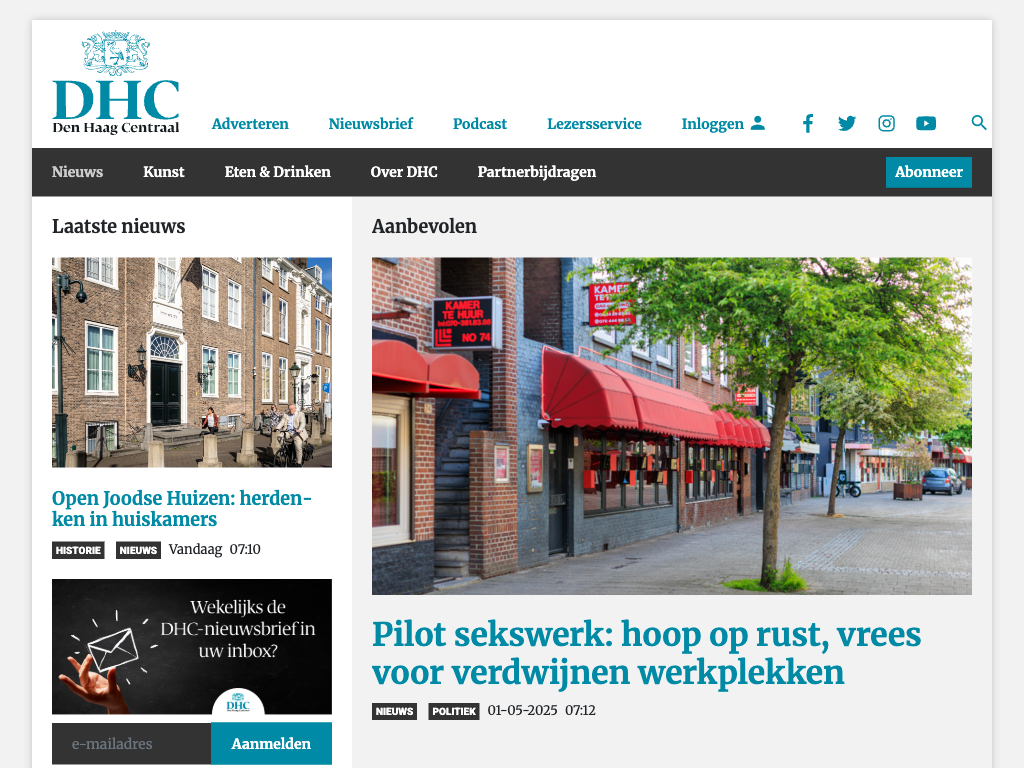Click the DHC Den Haag Centraal logo
The height and width of the screenshot is (768, 1024).
point(116,84)
